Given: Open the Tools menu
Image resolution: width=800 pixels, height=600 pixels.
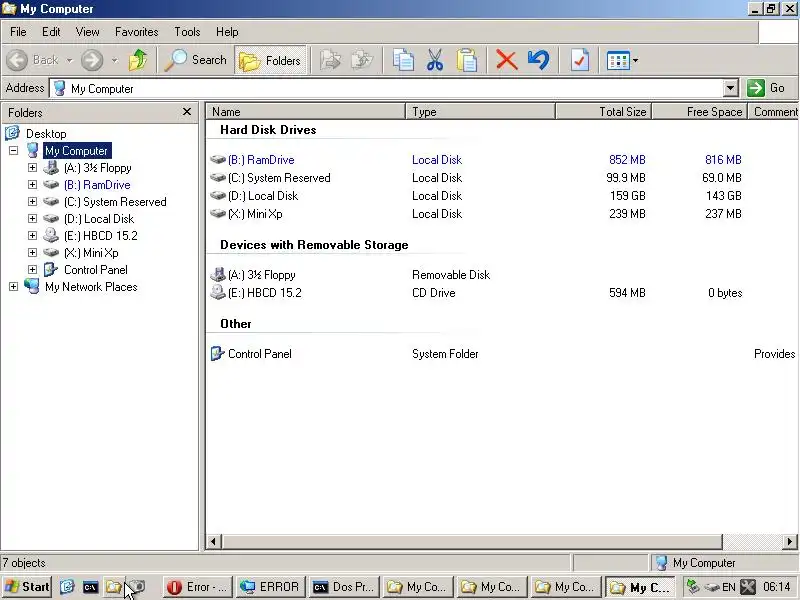Looking at the screenshot, I should click(187, 32).
